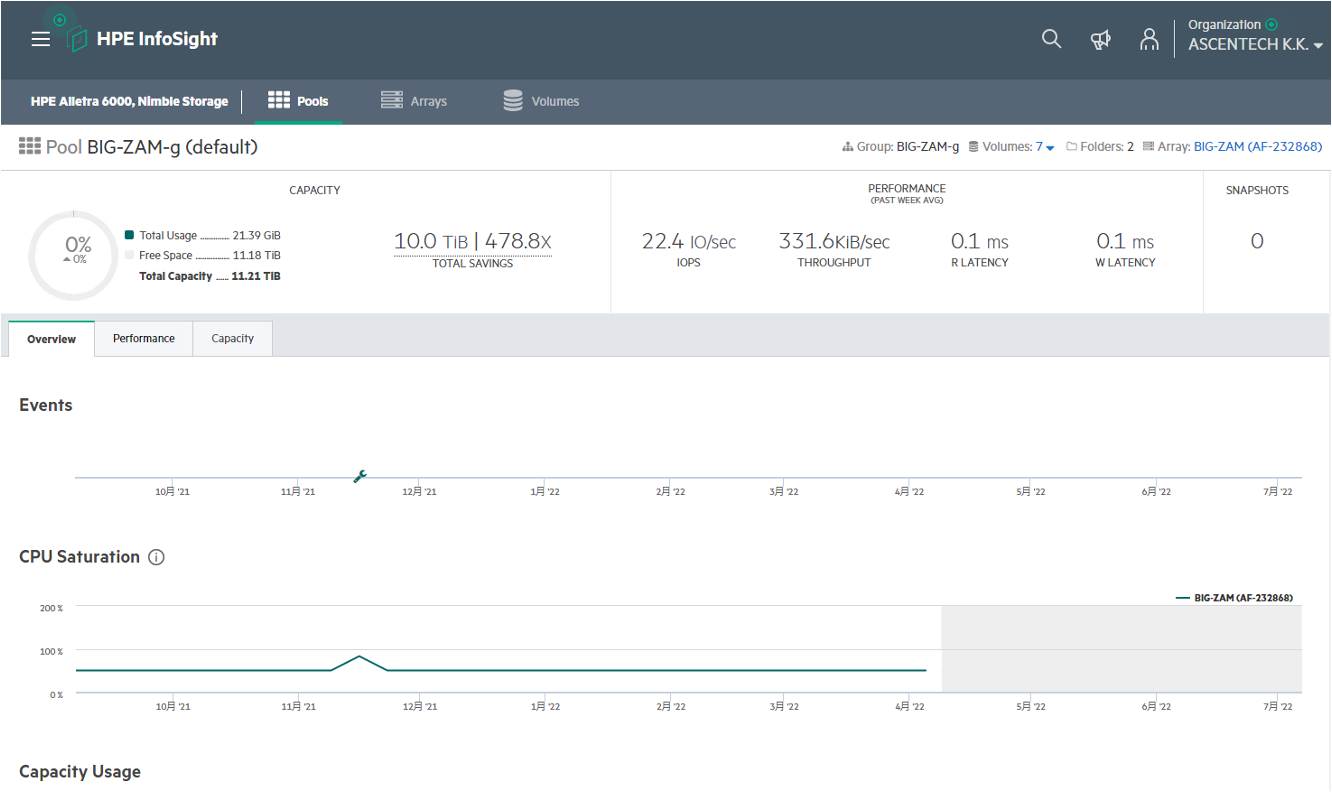This screenshot has width=1332, height=792.
Task: Switch to the Pools tab
Action: tap(298, 101)
